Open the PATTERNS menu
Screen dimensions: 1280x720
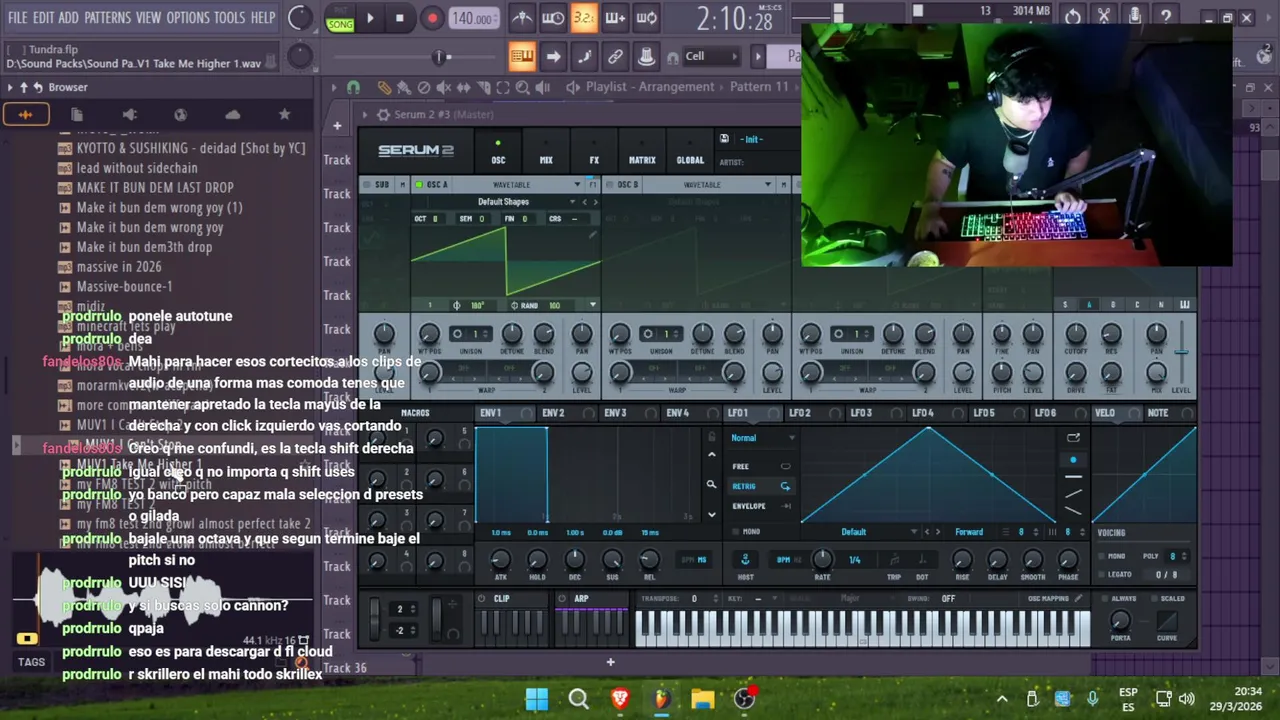point(107,18)
